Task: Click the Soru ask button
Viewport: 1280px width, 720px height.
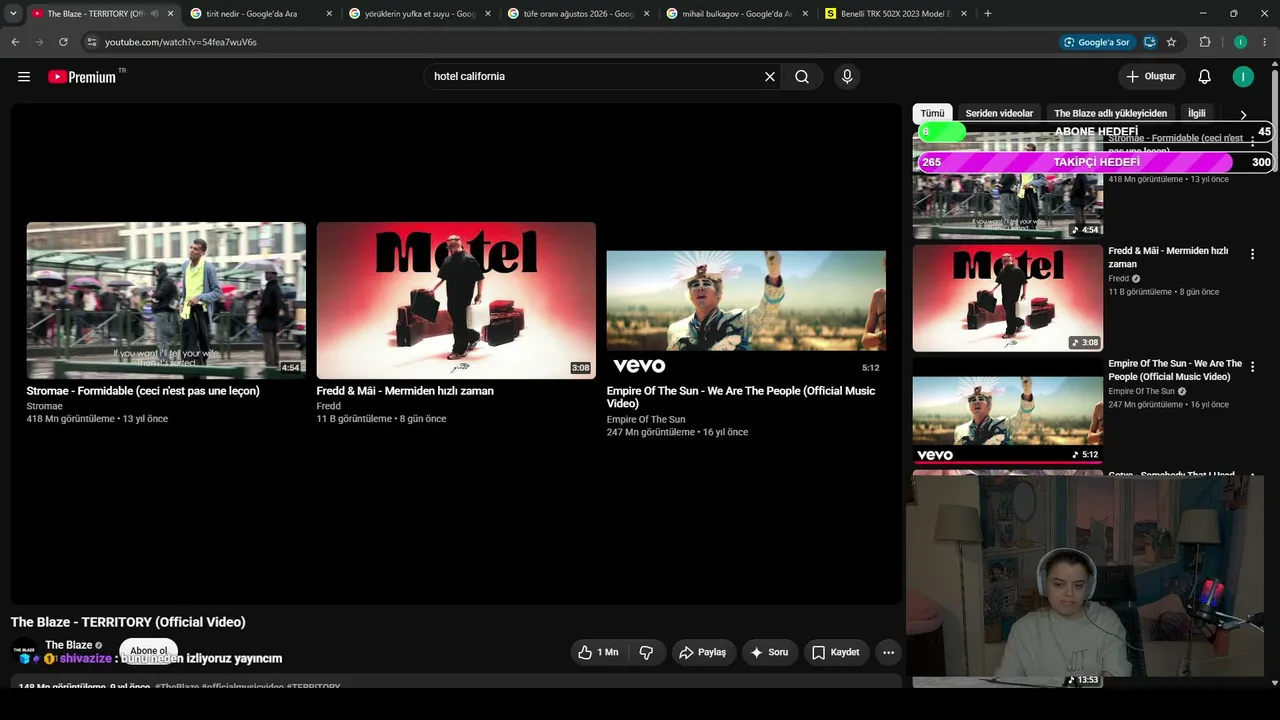Action: (x=769, y=652)
